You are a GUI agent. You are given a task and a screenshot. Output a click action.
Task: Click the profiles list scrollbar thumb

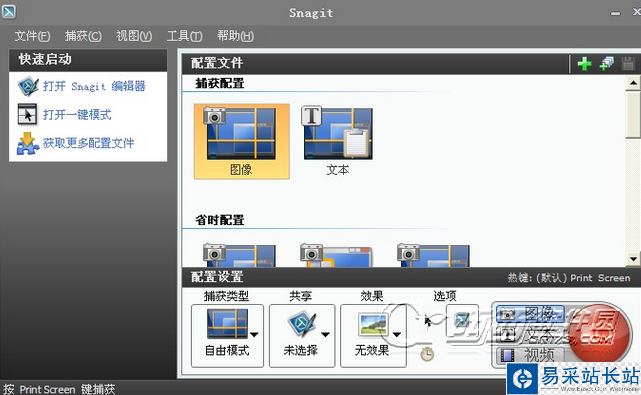click(x=633, y=115)
